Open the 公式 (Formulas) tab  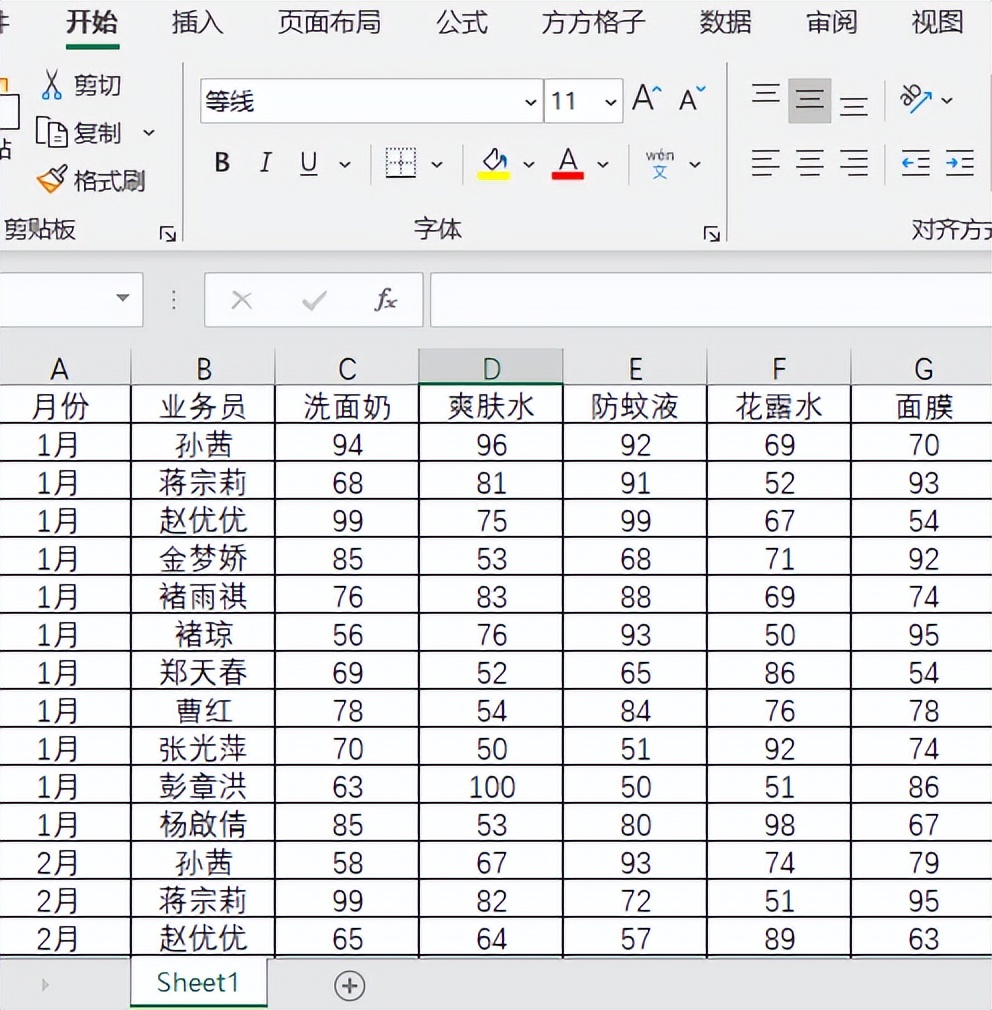[x=462, y=23]
